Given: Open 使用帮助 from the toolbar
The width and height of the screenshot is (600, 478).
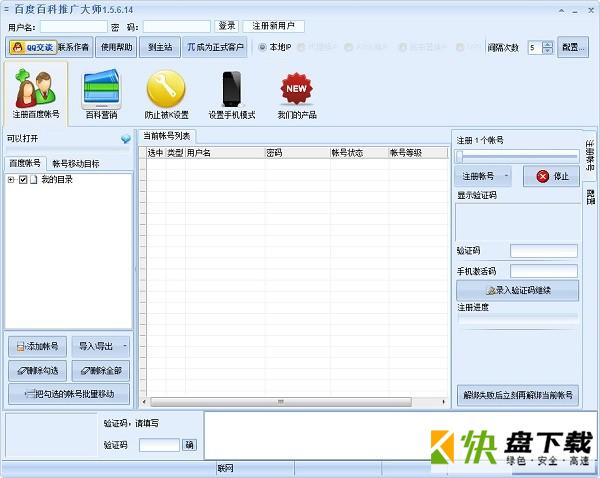Looking at the screenshot, I should point(116,47).
